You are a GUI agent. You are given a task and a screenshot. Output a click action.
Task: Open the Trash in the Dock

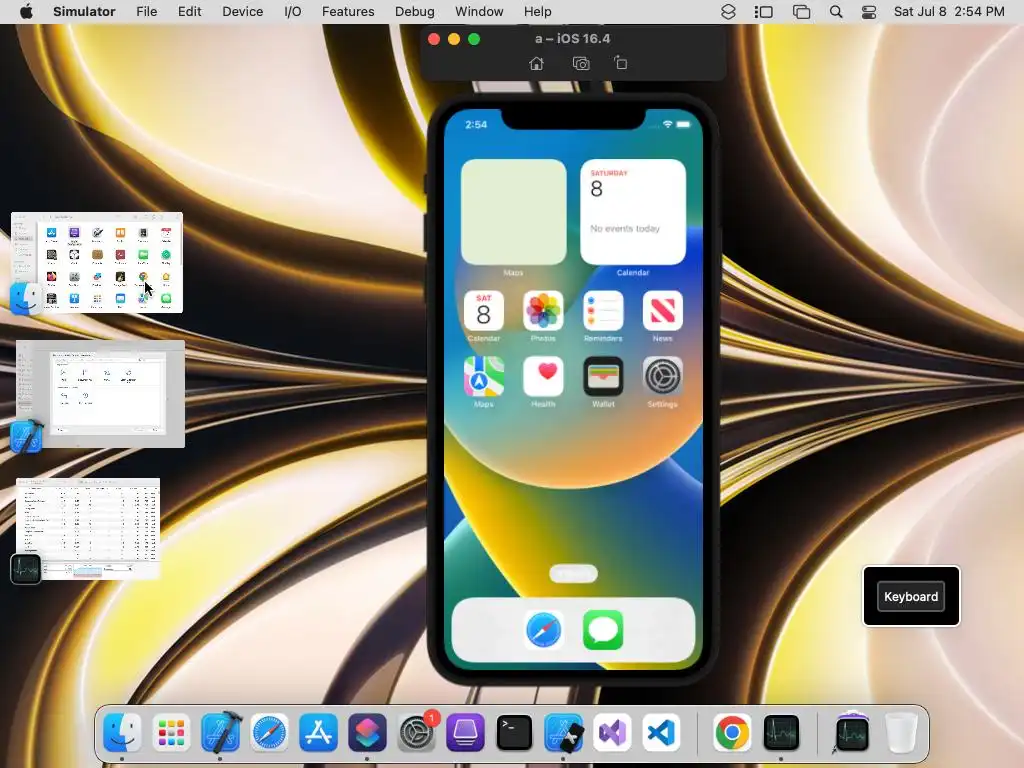tap(901, 732)
